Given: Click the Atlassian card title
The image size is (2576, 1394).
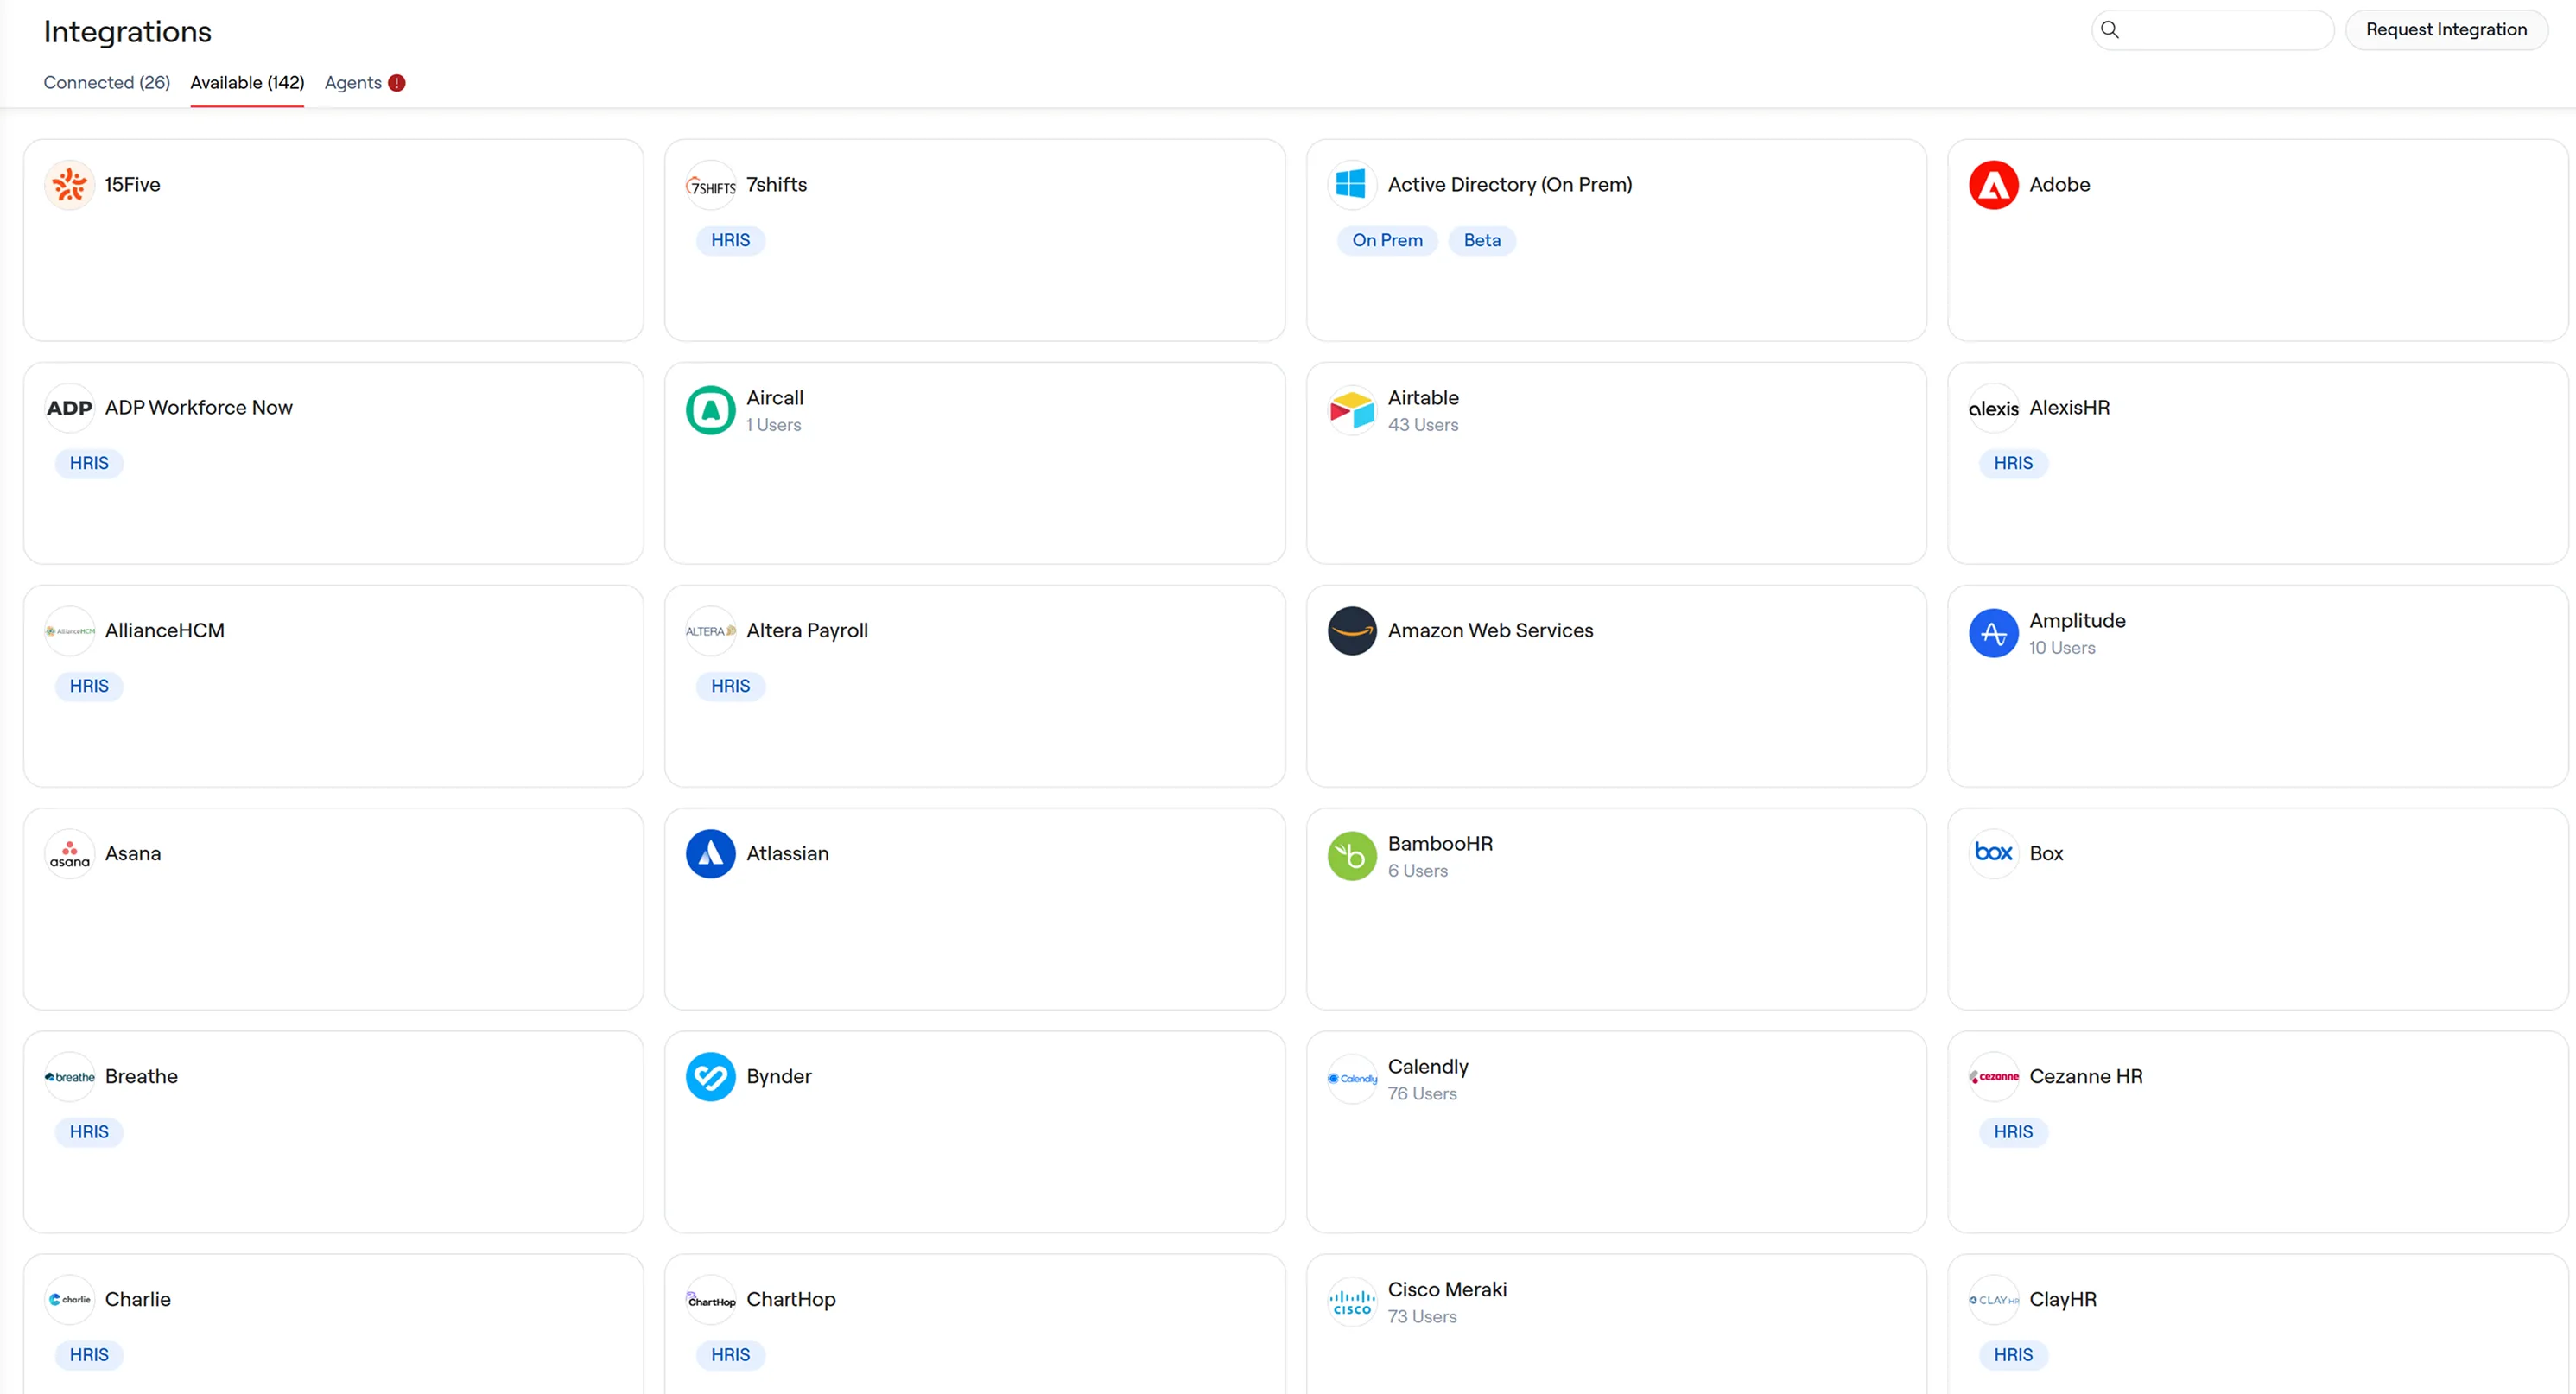Looking at the screenshot, I should click(x=788, y=854).
